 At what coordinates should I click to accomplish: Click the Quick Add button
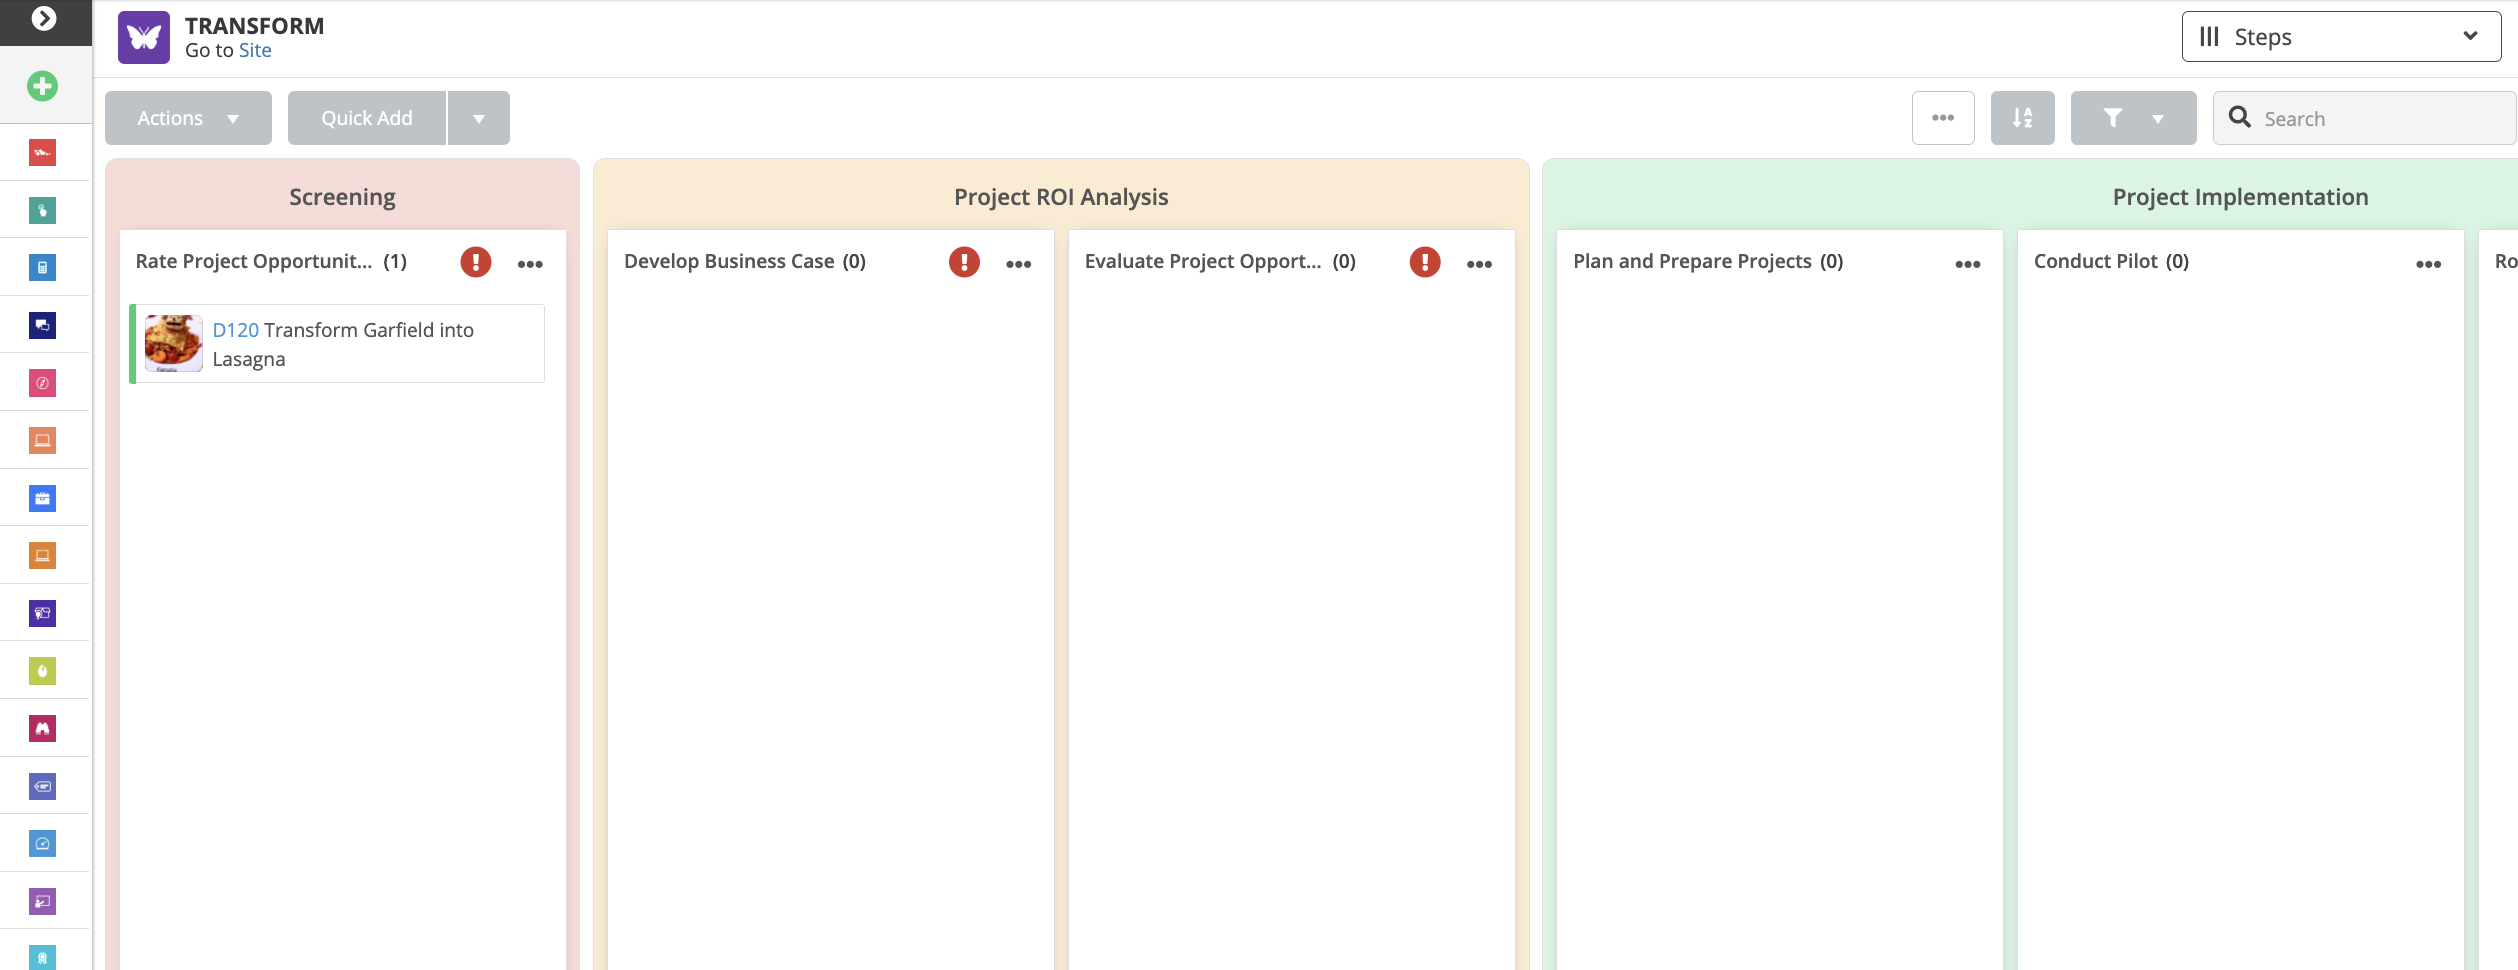[367, 118]
